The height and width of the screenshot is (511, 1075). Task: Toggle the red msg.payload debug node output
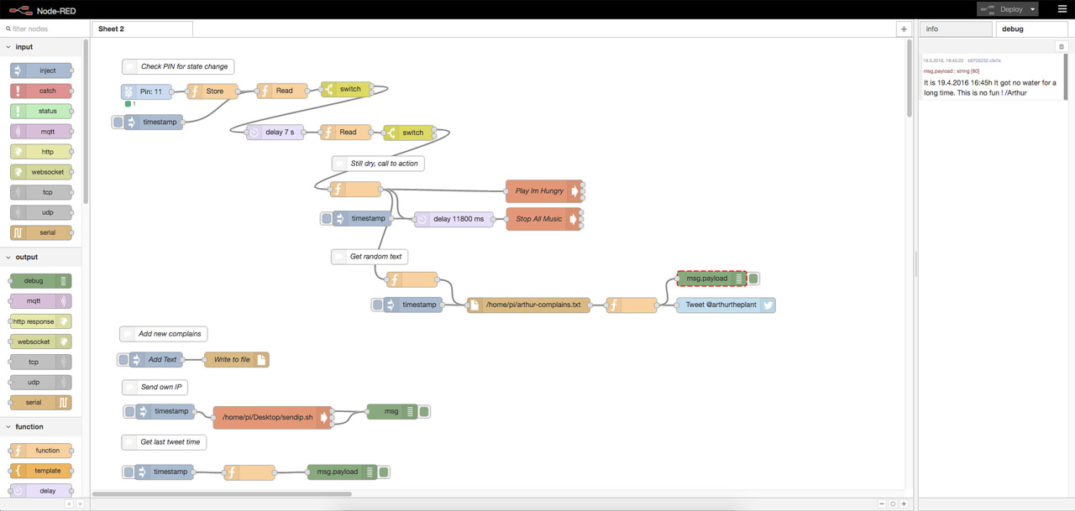pyautogui.click(x=753, y=278)
